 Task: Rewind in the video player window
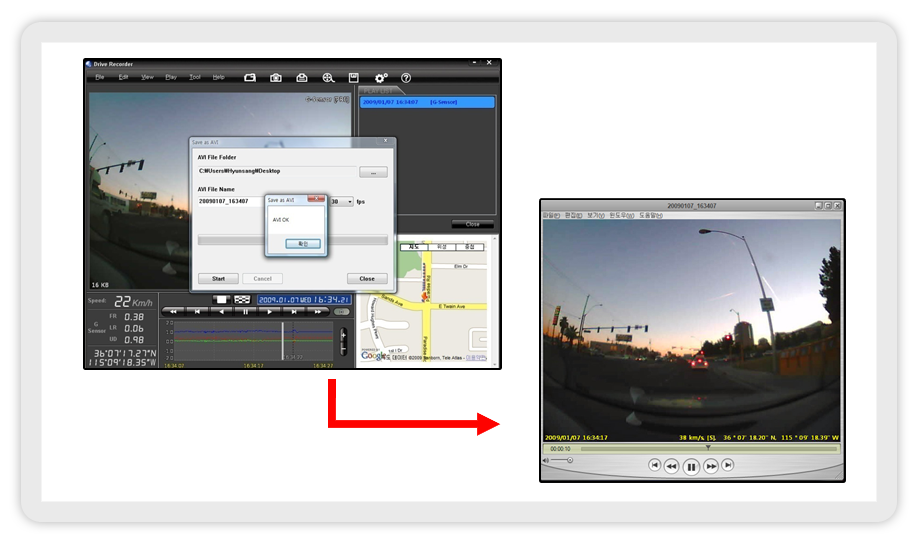pos(672,466)
